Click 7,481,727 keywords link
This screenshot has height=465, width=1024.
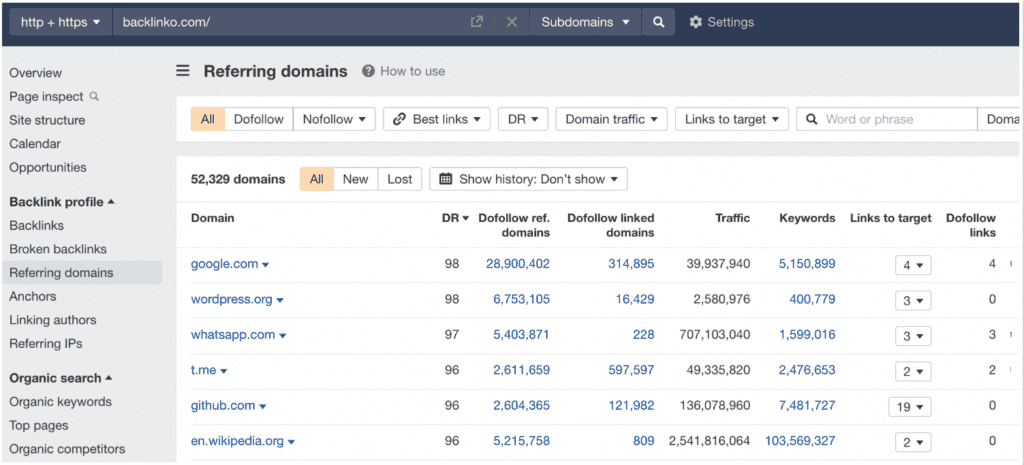tap(807, 405)
